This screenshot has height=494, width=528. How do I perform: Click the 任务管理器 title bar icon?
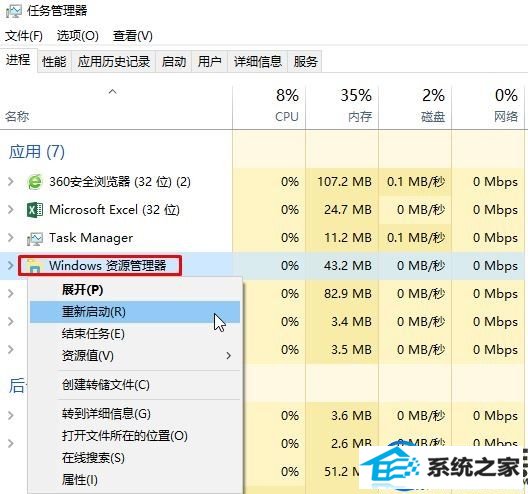(x=14, y=11)
